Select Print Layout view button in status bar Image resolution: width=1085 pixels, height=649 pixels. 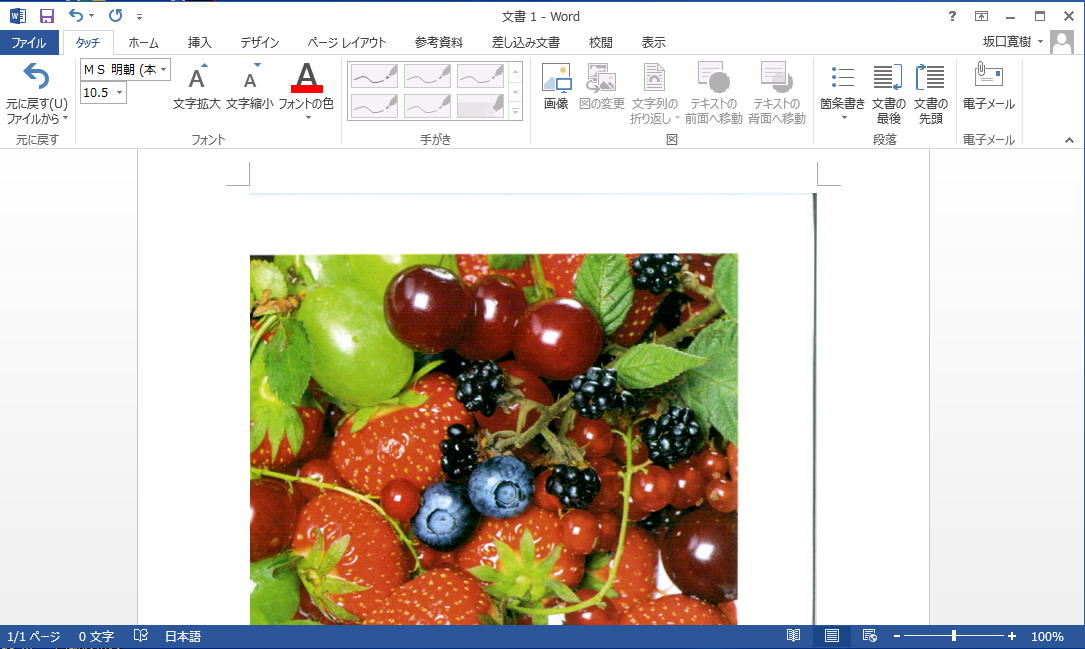pos(831,636)
